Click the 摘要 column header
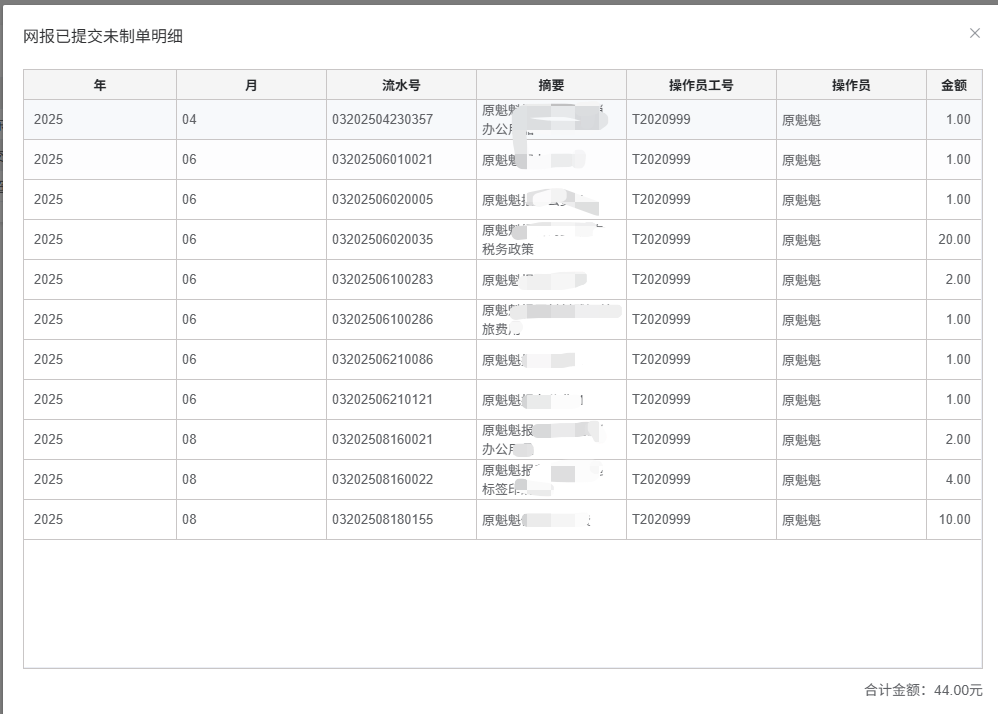 click(x=551, y=85)
